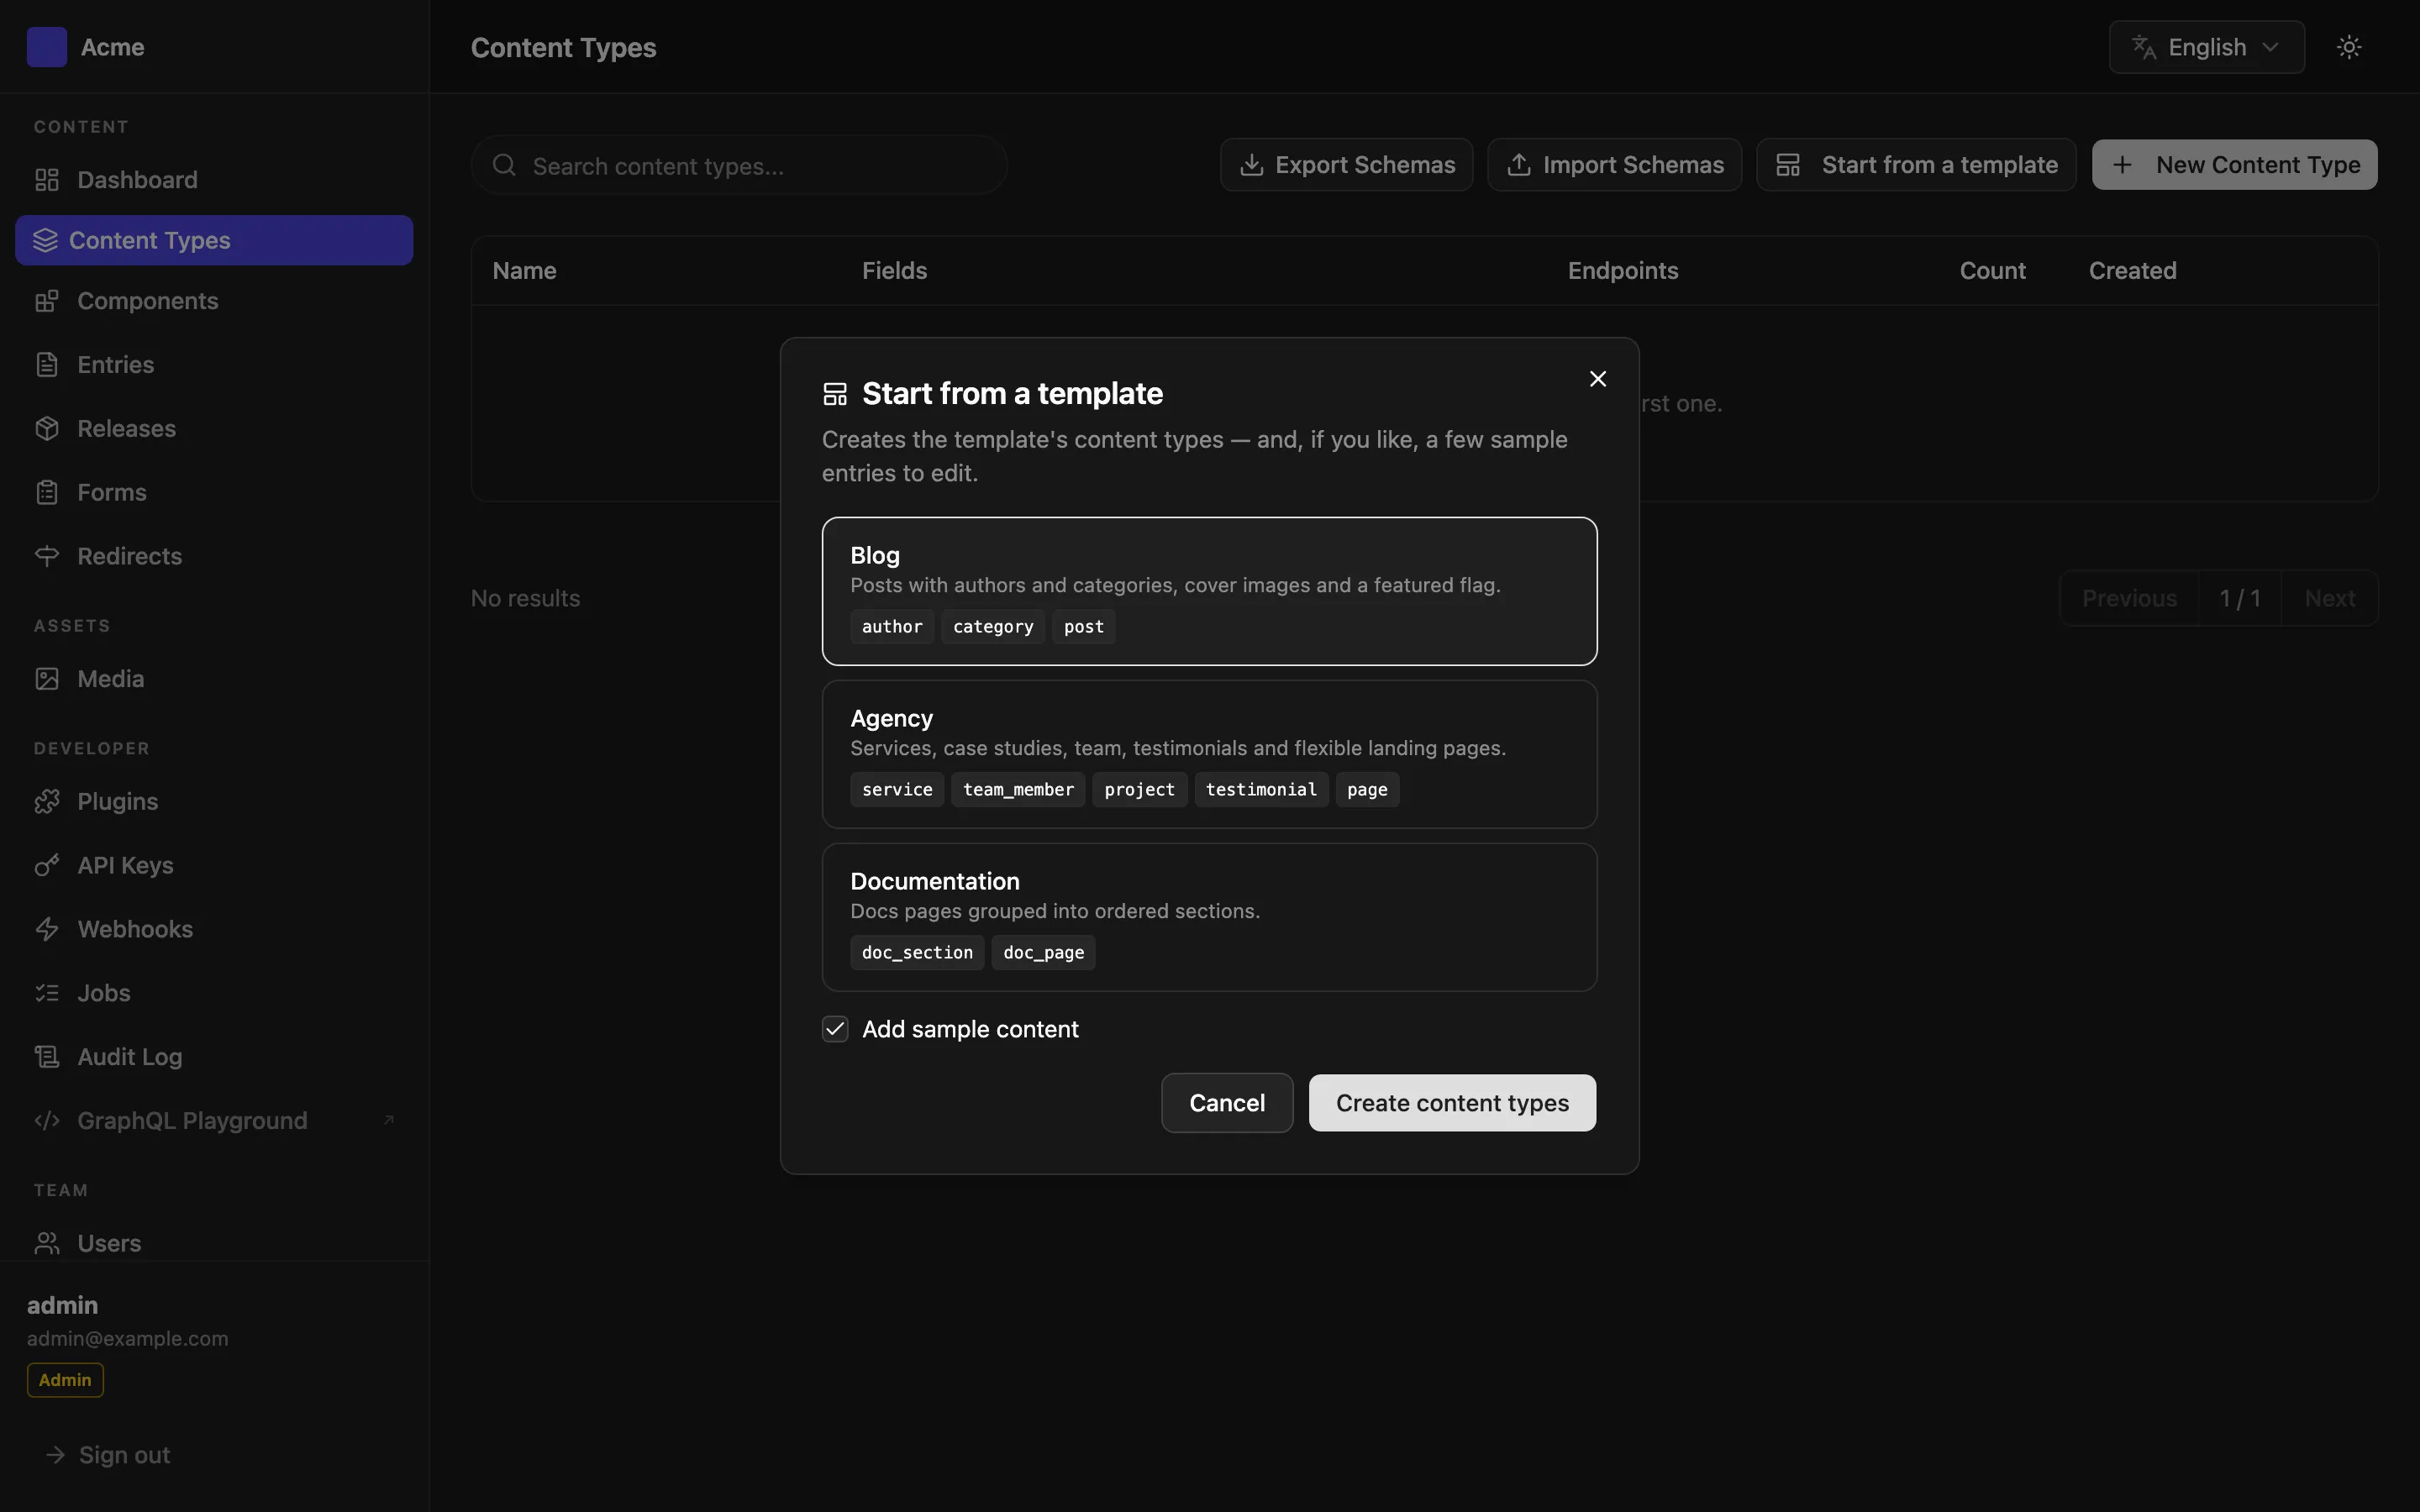Sign out of the admin account

click(x=108, y=1455)
